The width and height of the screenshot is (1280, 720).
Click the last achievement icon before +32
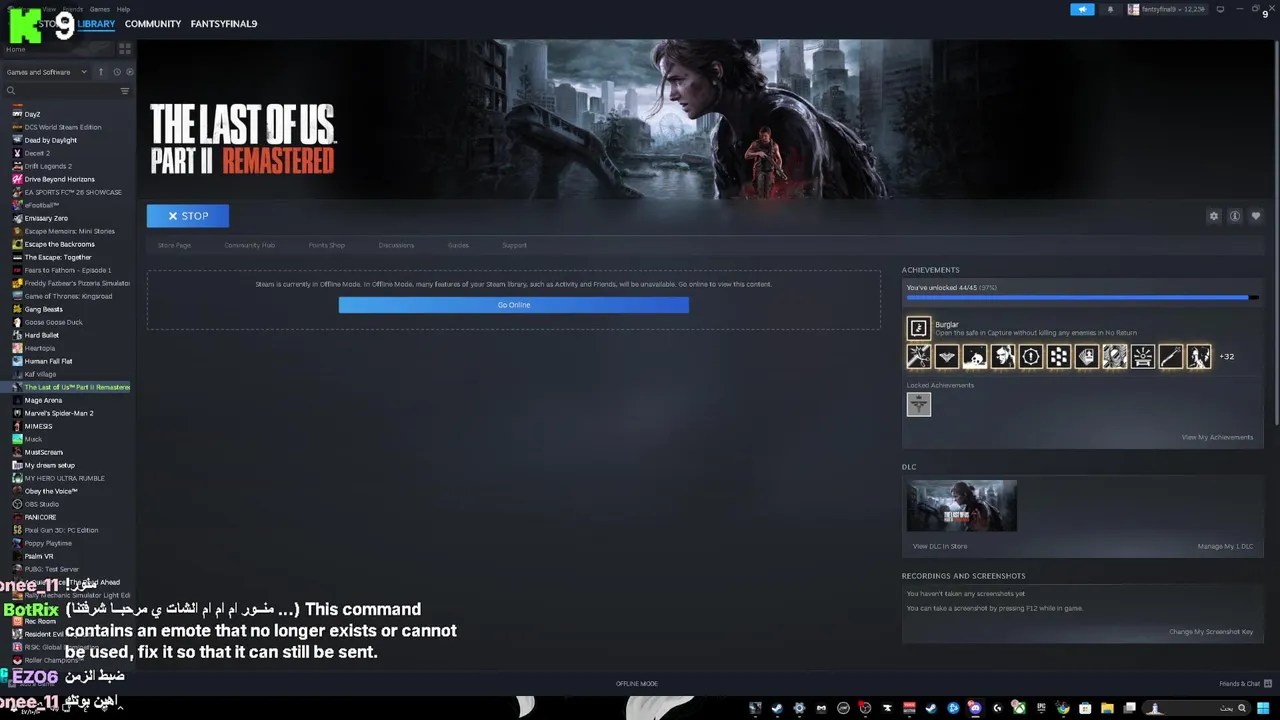pyautogui.click(x=1198, y=356)
